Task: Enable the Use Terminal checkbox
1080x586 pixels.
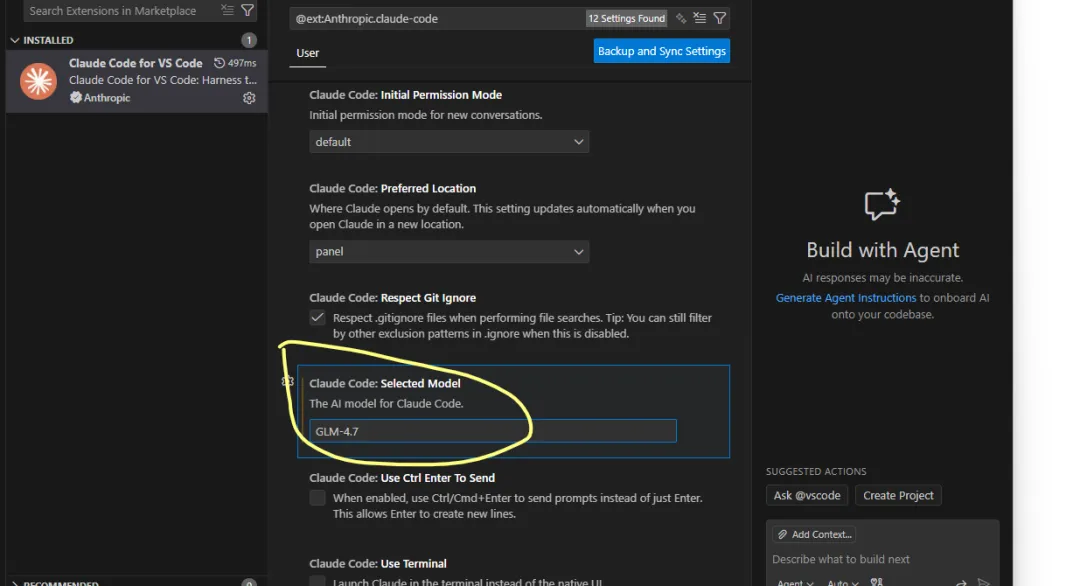Action: (x=317, y=581)
